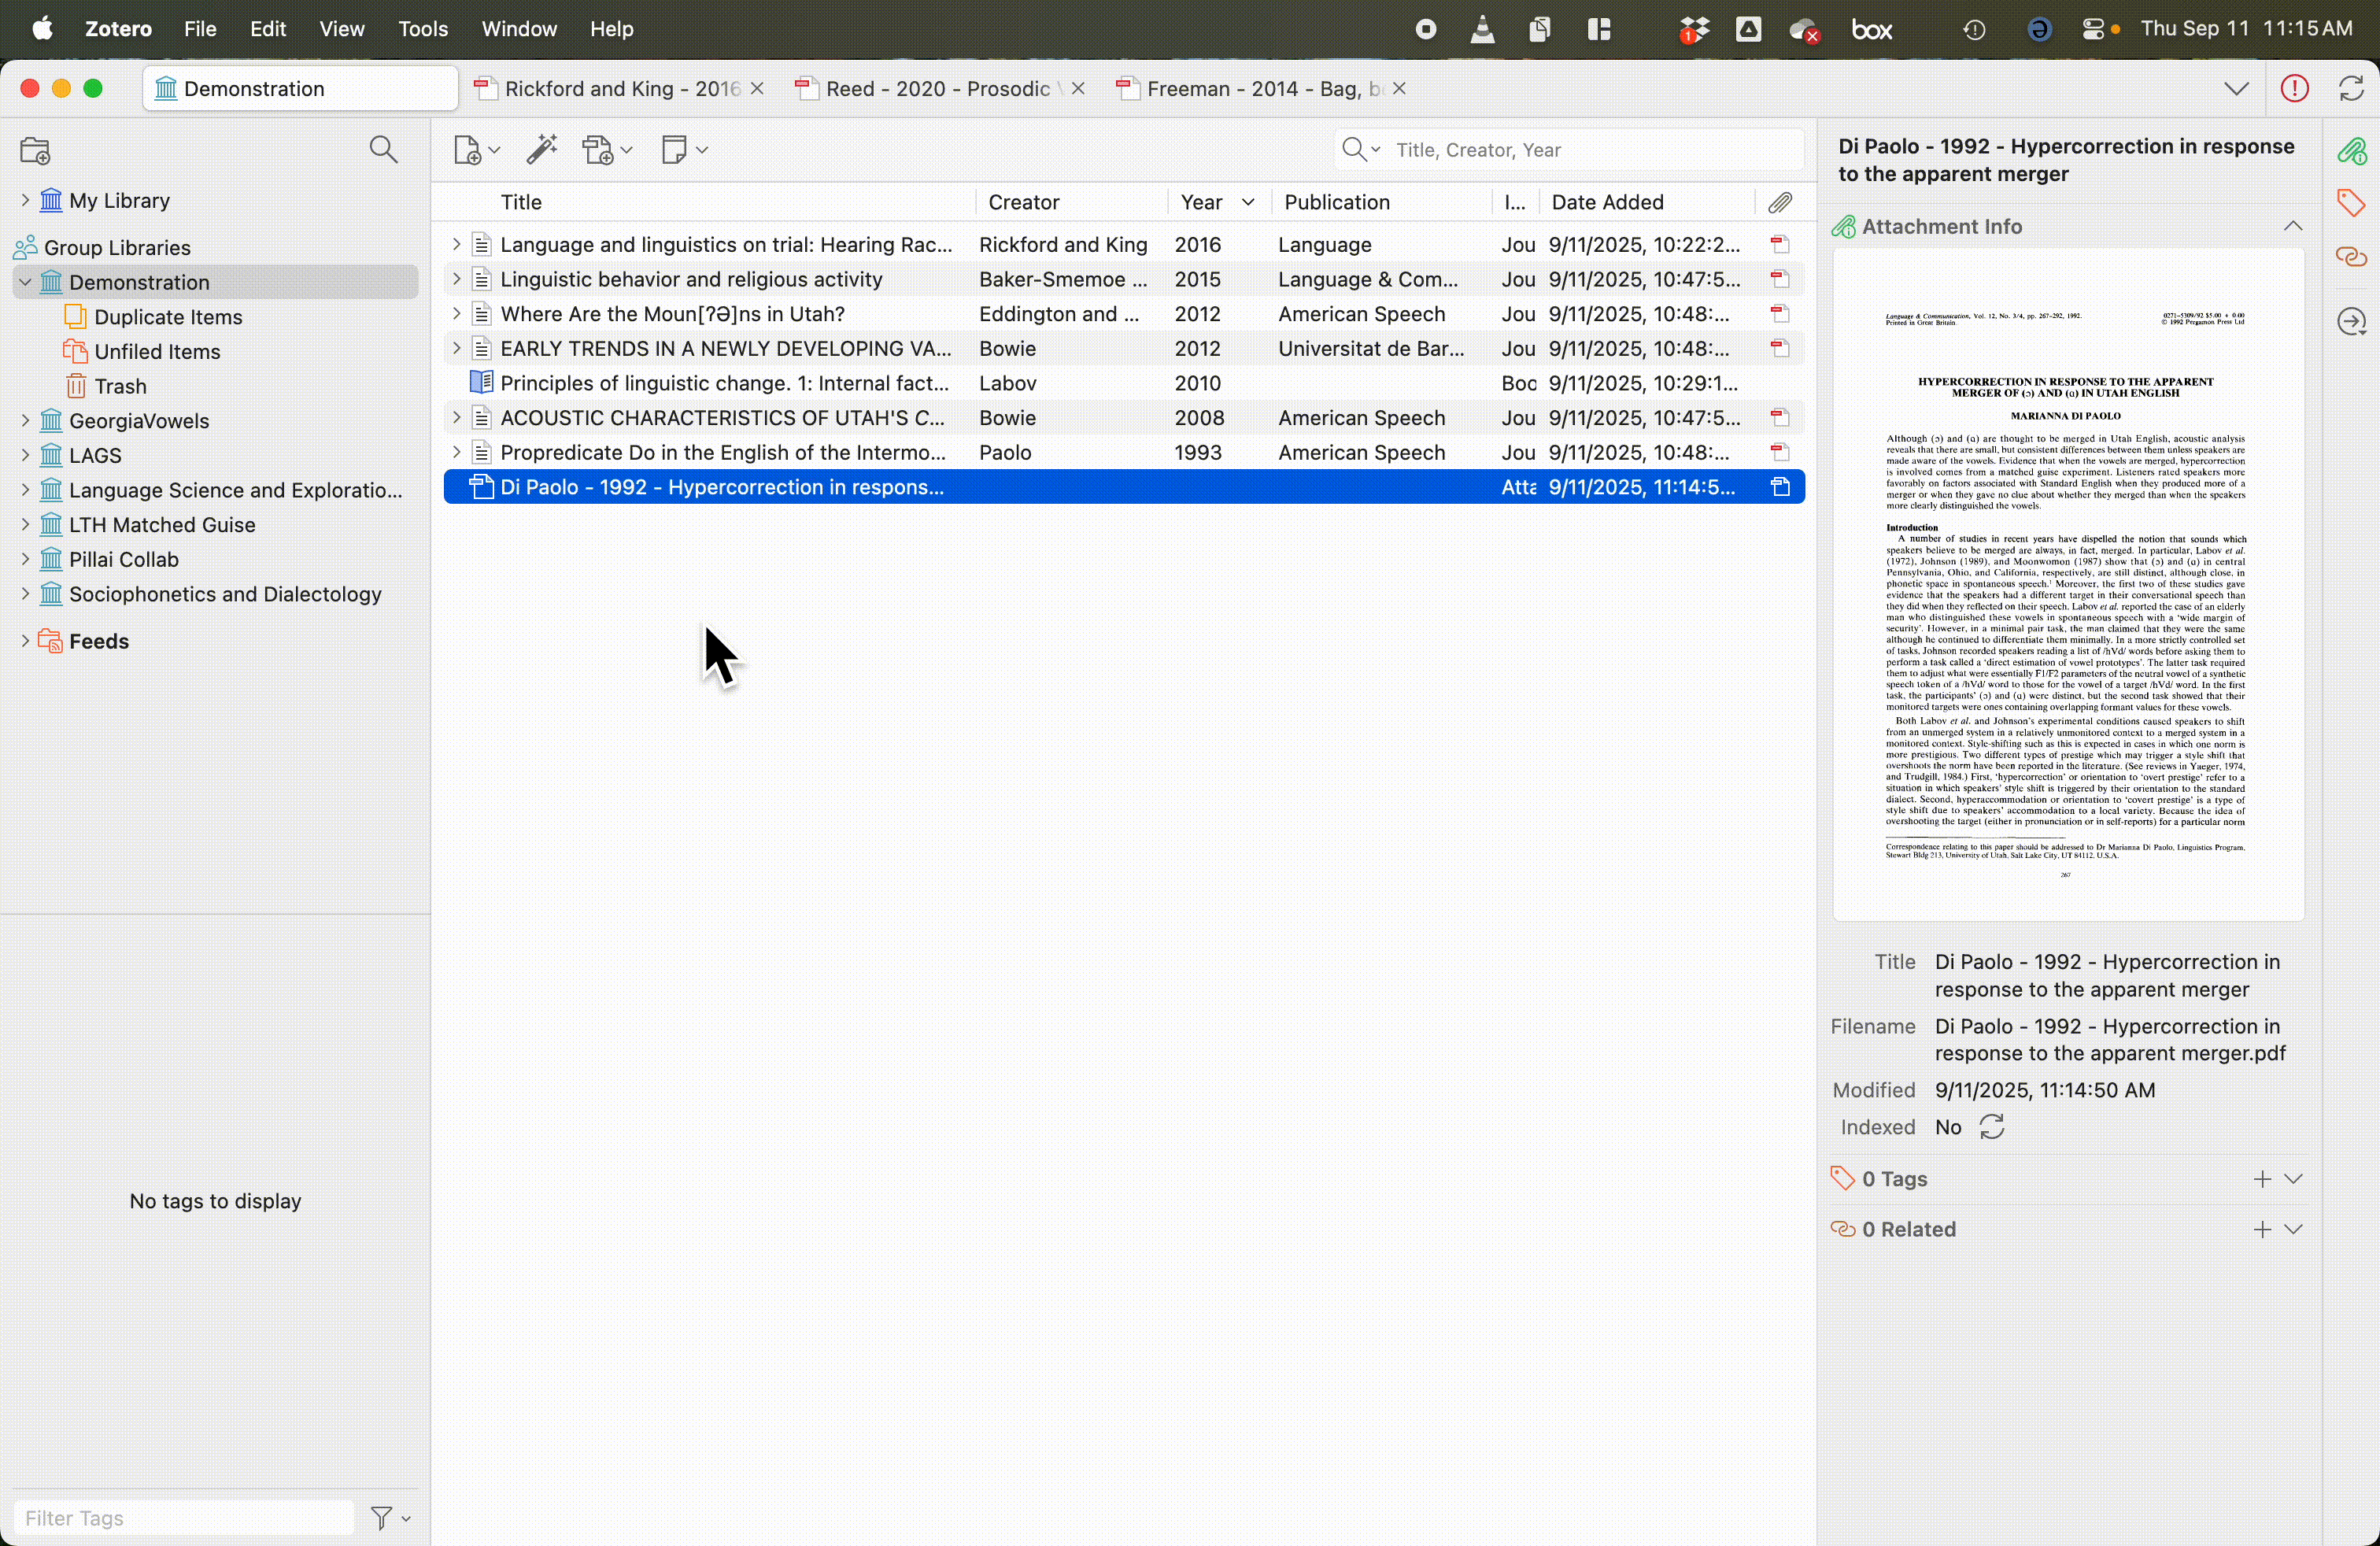Screen dimensions: 2380x1546
Task: Click the sidebar collection search magnifier
Action: tap(383, 150)
